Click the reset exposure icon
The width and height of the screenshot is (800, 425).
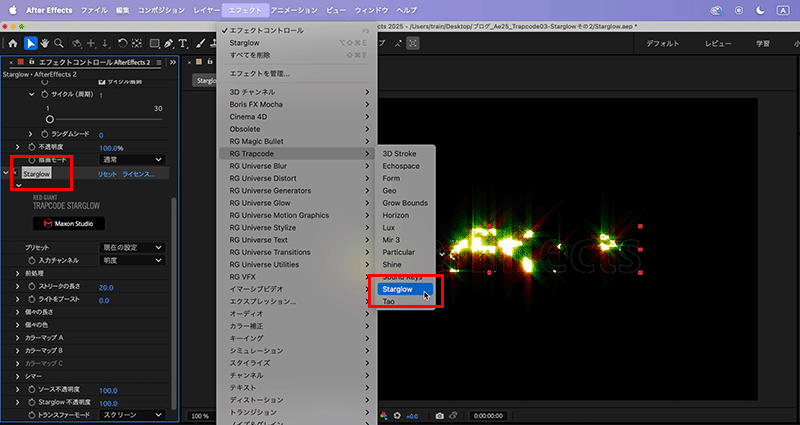coord(397,416)
